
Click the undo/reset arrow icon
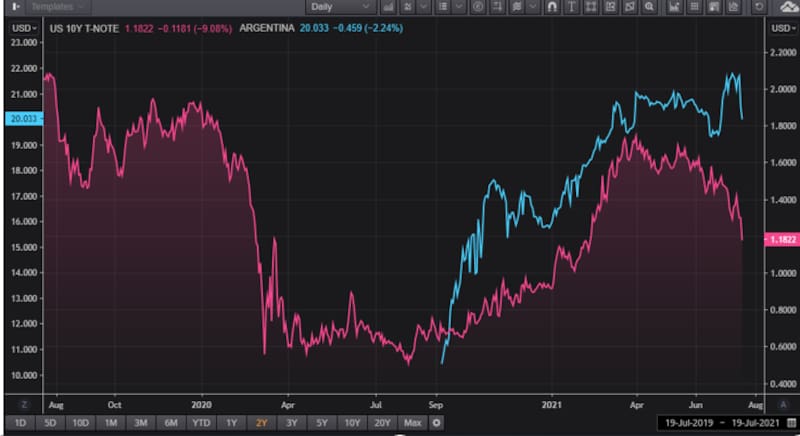point(760,7)
